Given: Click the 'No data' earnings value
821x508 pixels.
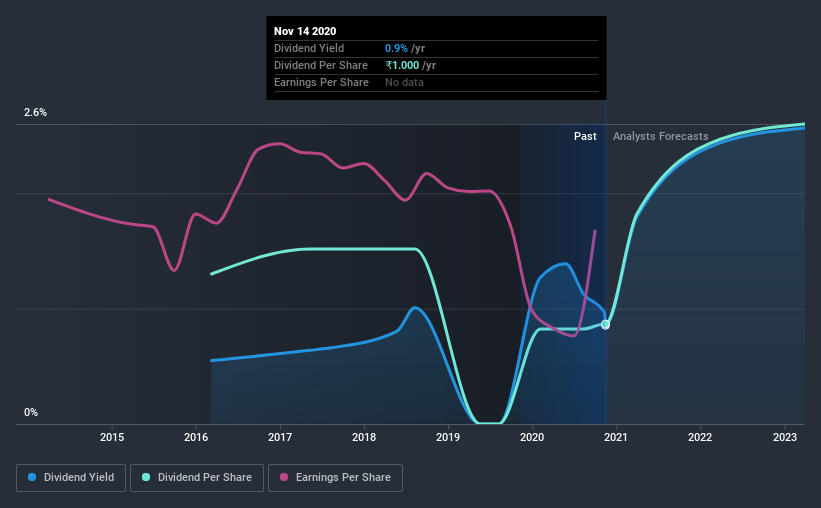Looking at the screenshot, I should click(x=404, y=82).
